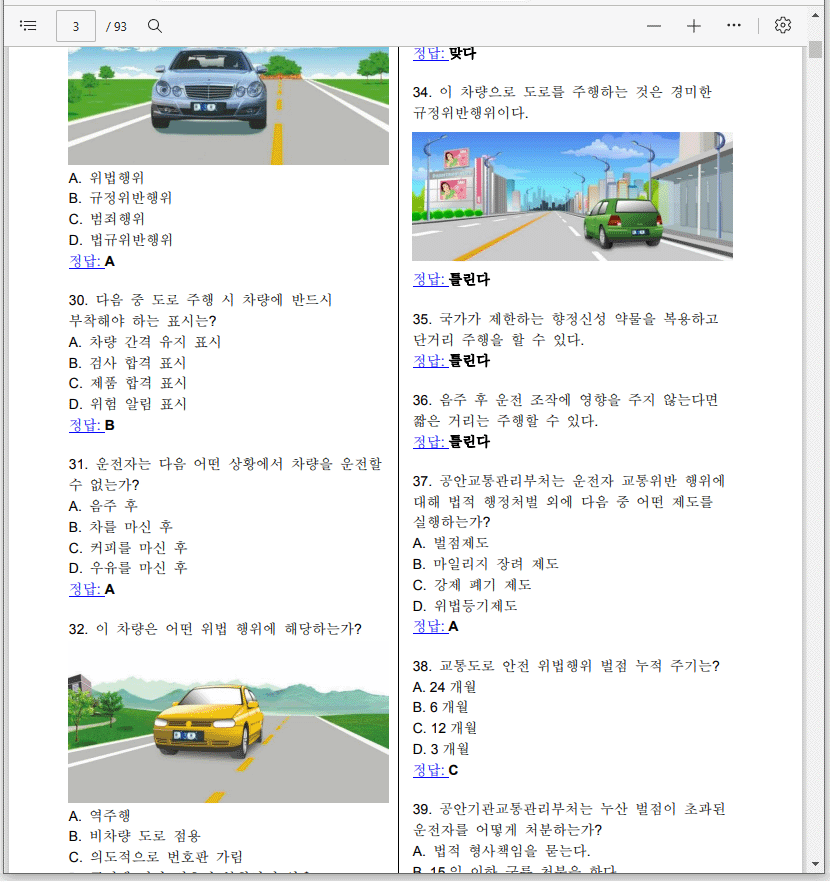830x882 pixels.
Task: Click the 정답 link under question 36
Action: 429,441
